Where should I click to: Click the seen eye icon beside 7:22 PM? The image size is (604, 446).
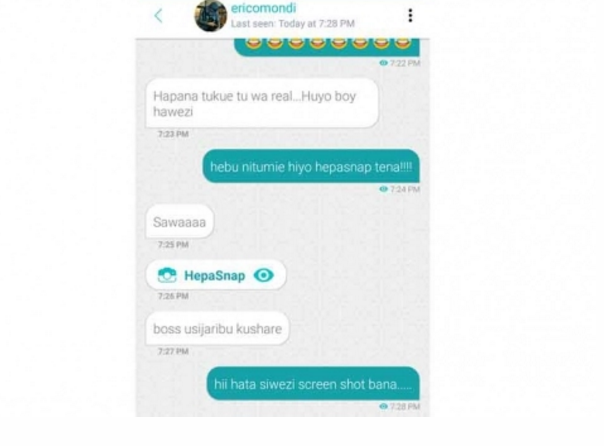coord(383,63)
